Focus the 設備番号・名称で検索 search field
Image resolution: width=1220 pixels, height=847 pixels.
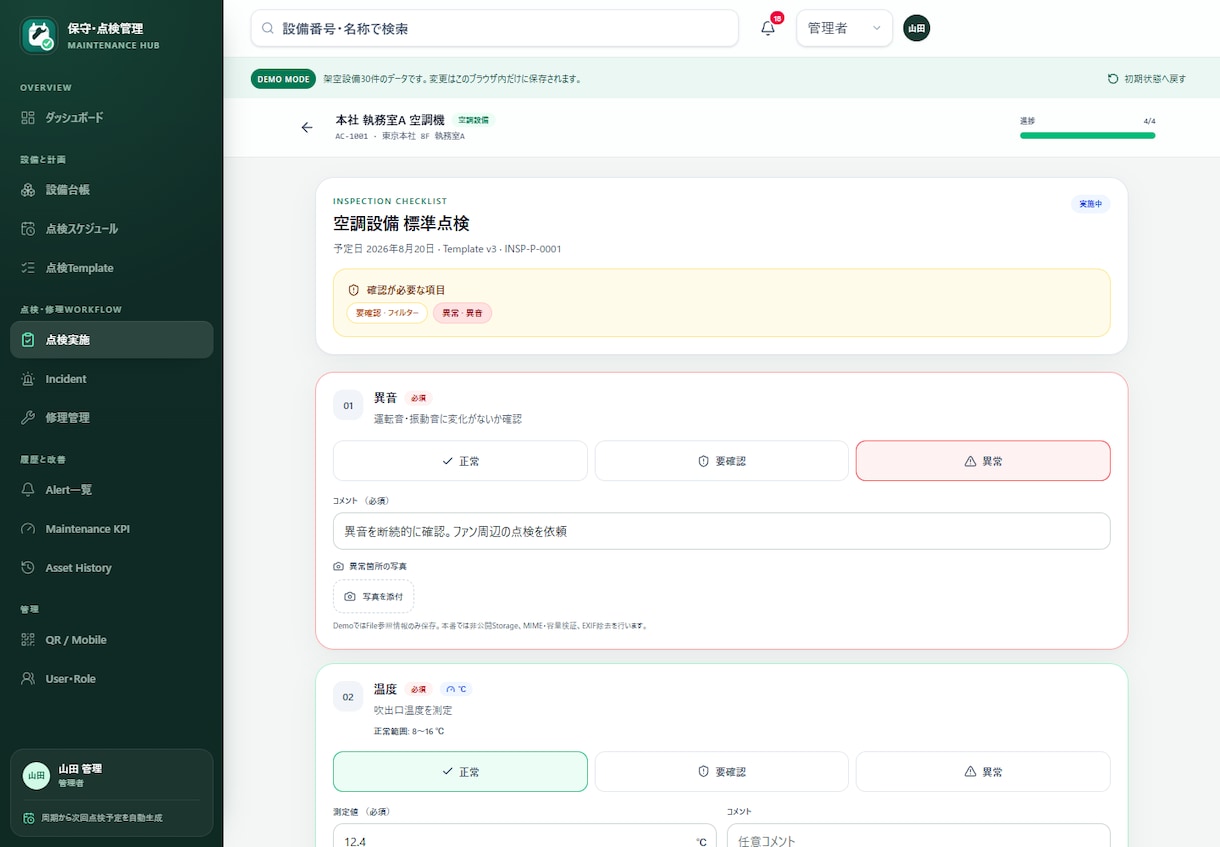click(x=494, y=28)
